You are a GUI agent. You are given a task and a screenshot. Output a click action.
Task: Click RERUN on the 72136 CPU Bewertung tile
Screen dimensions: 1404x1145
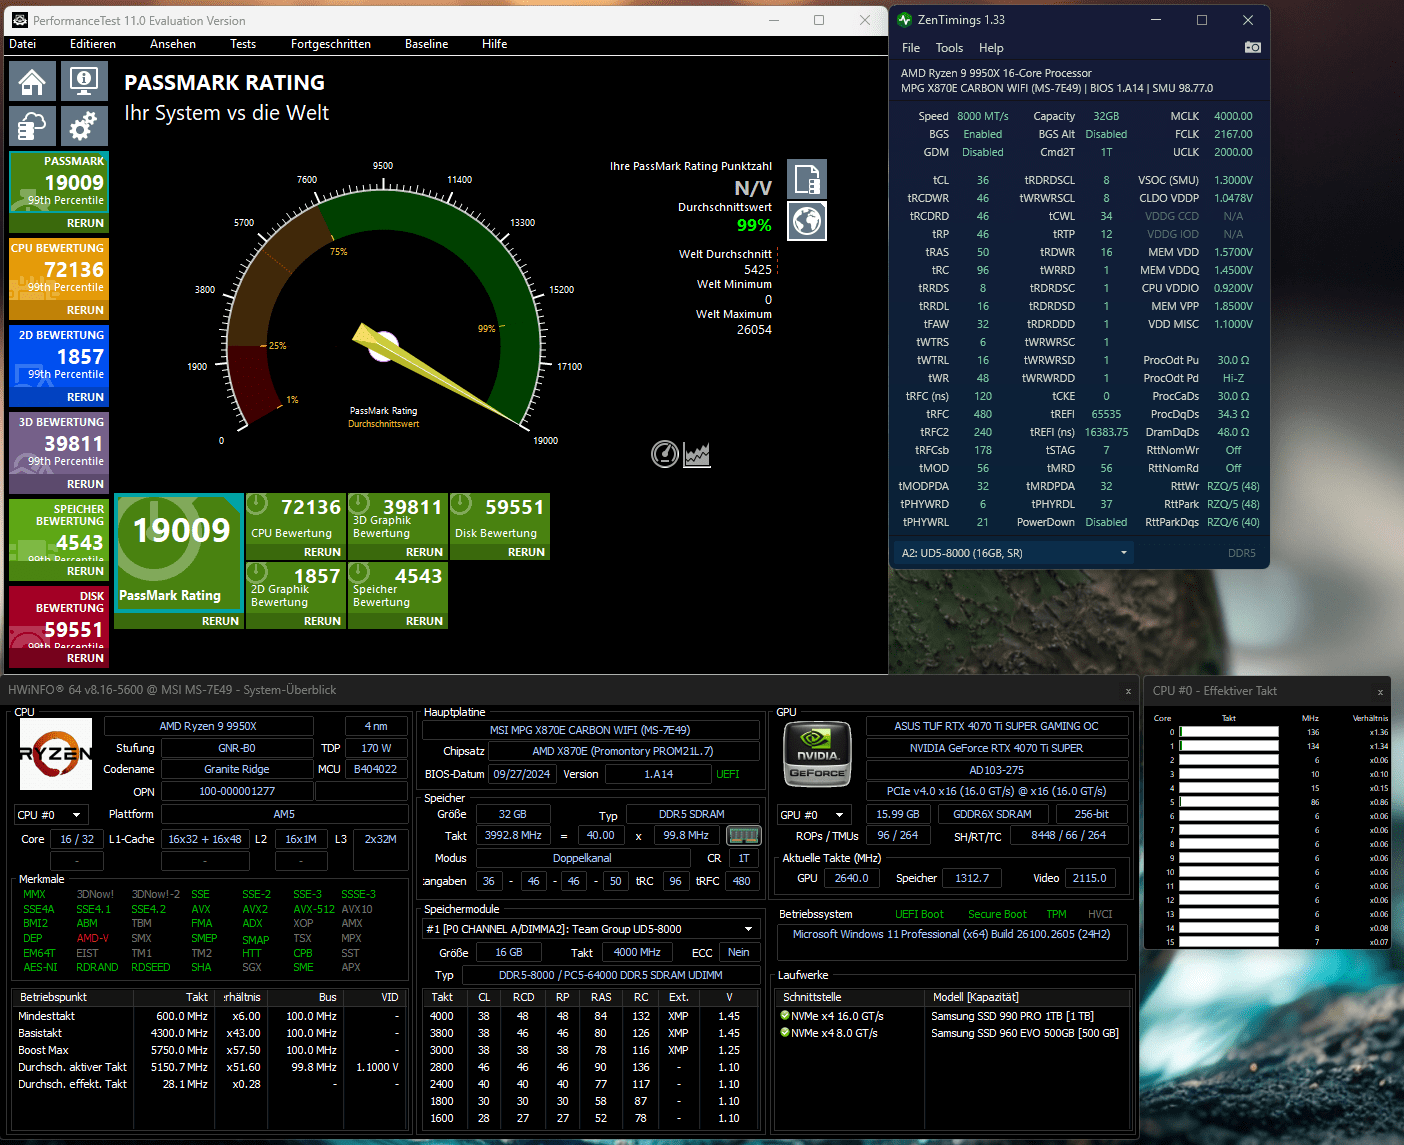tap(322, 552)
